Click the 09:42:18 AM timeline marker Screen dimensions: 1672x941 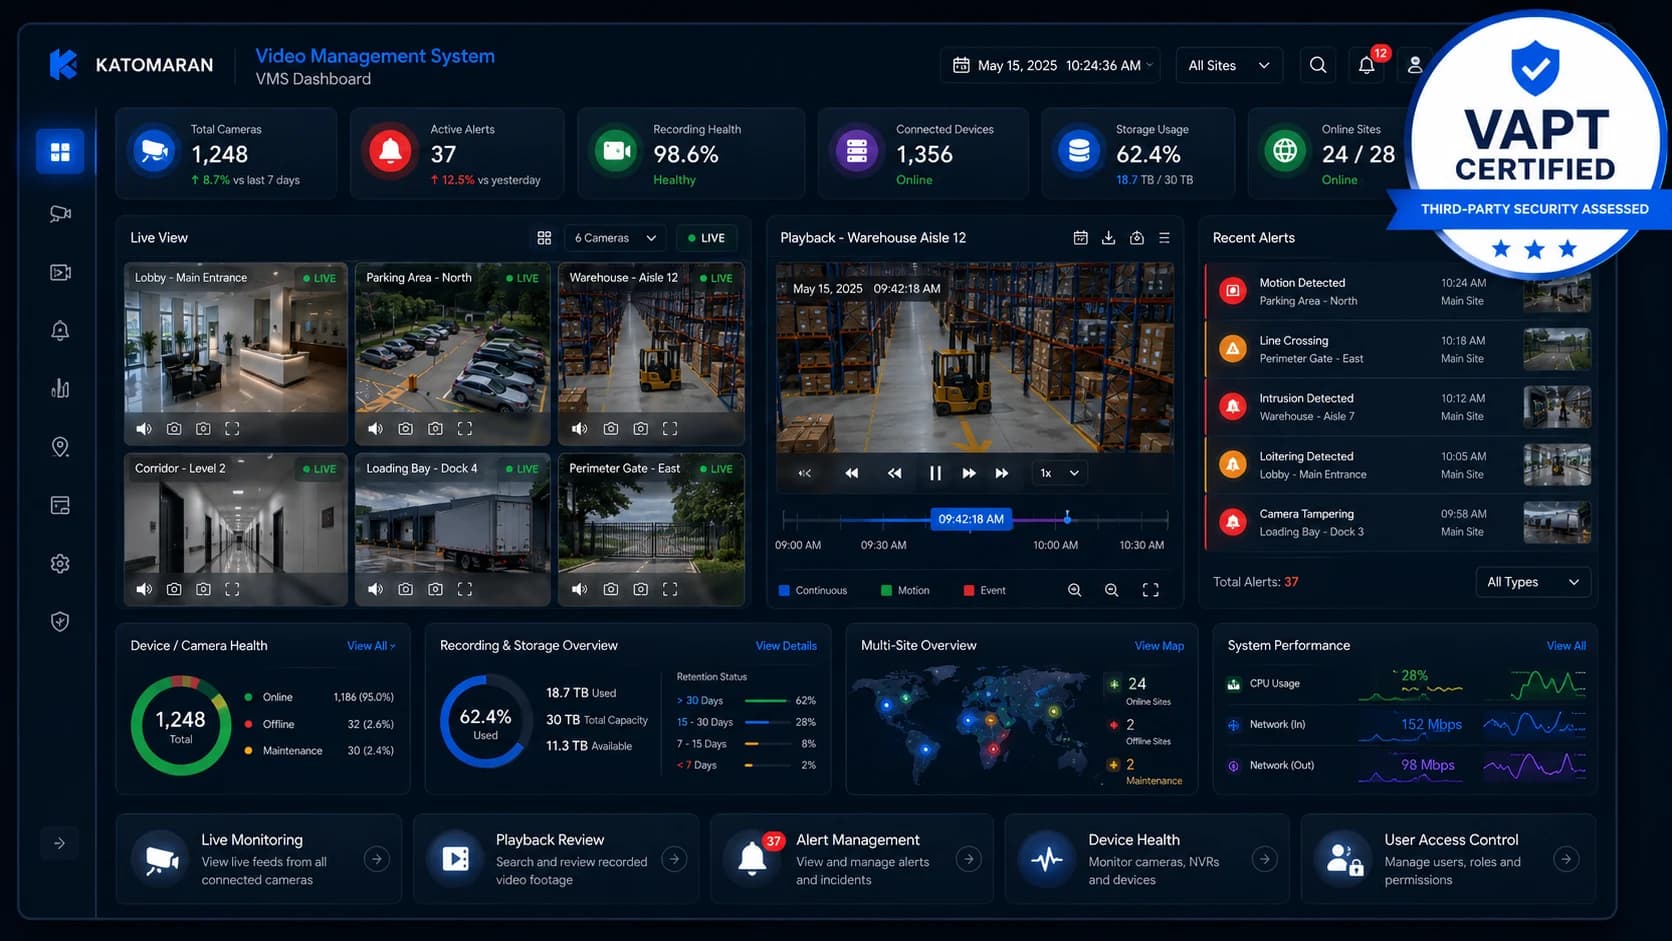[971, 519]
